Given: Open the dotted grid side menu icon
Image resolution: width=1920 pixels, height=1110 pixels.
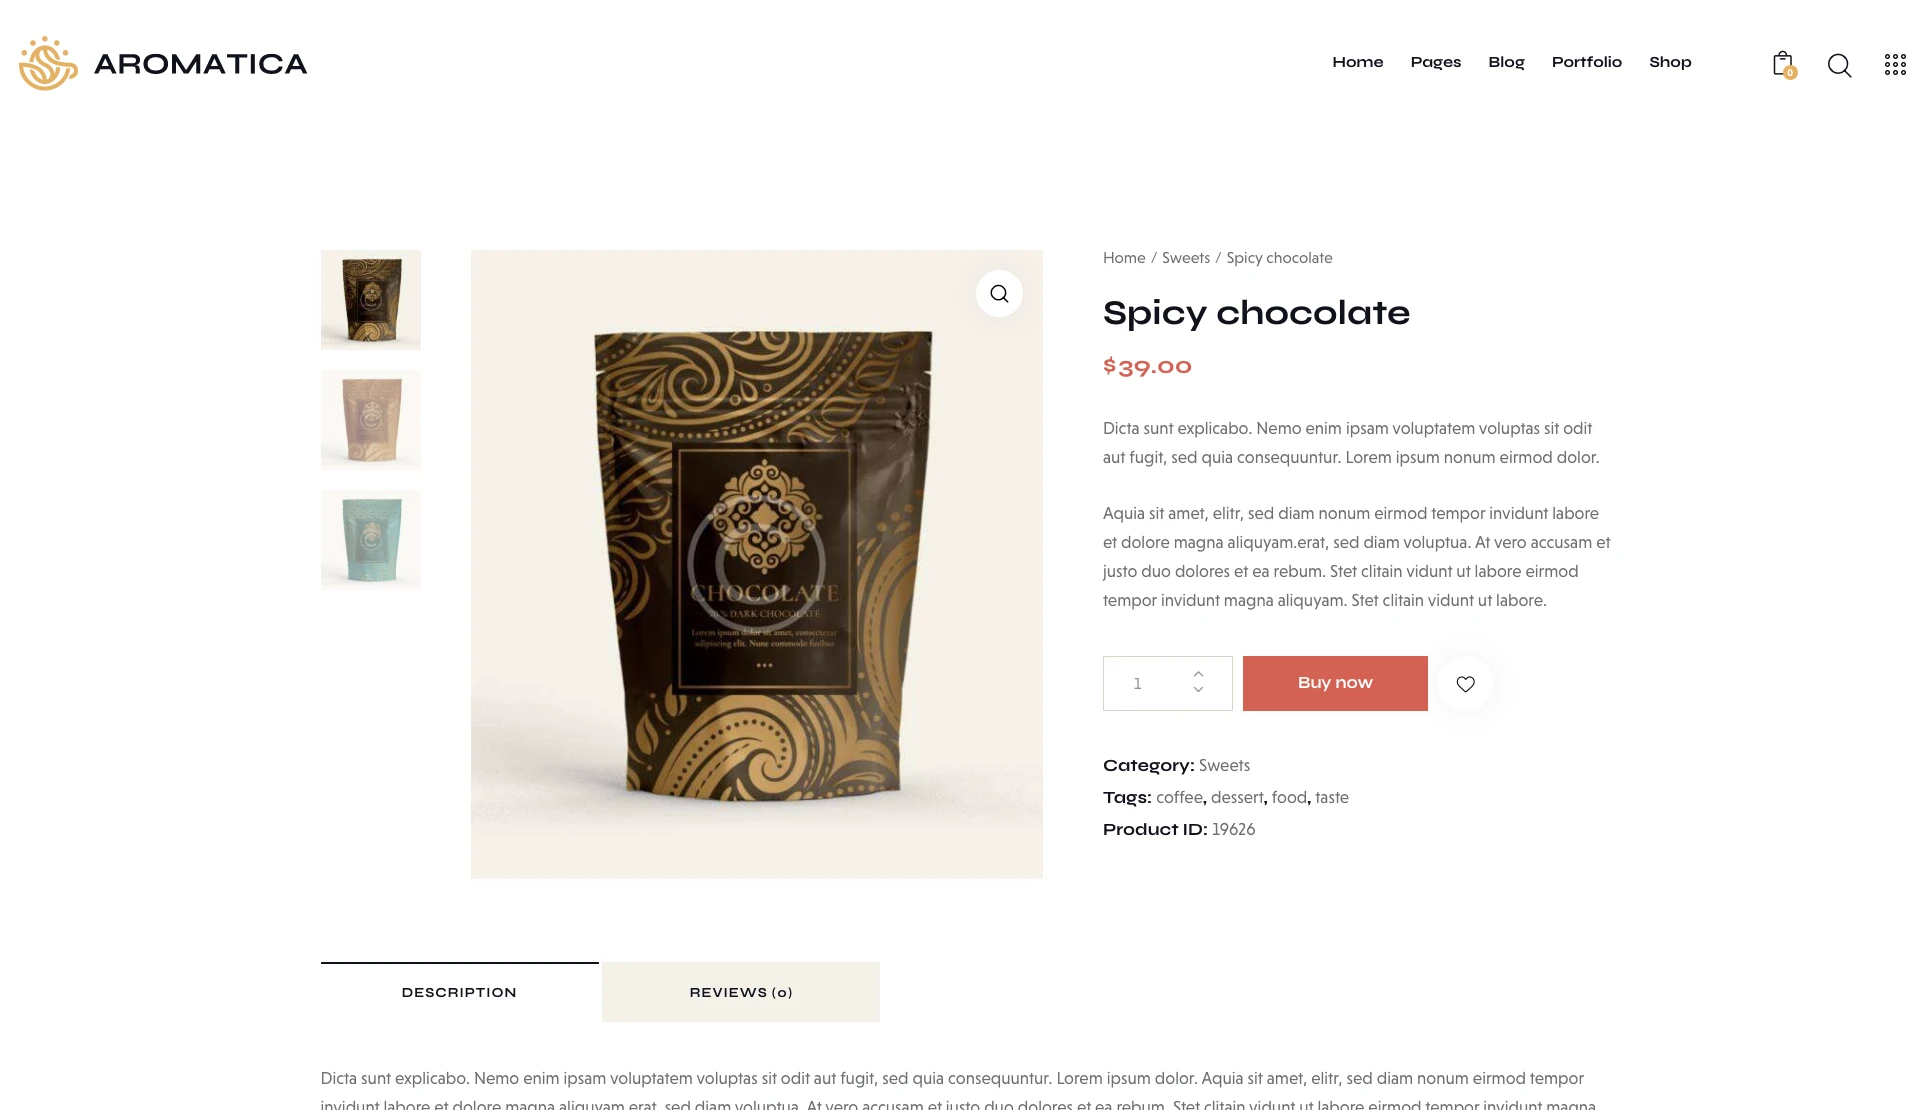Looking at the screenshot, I should click(1895, 65).
